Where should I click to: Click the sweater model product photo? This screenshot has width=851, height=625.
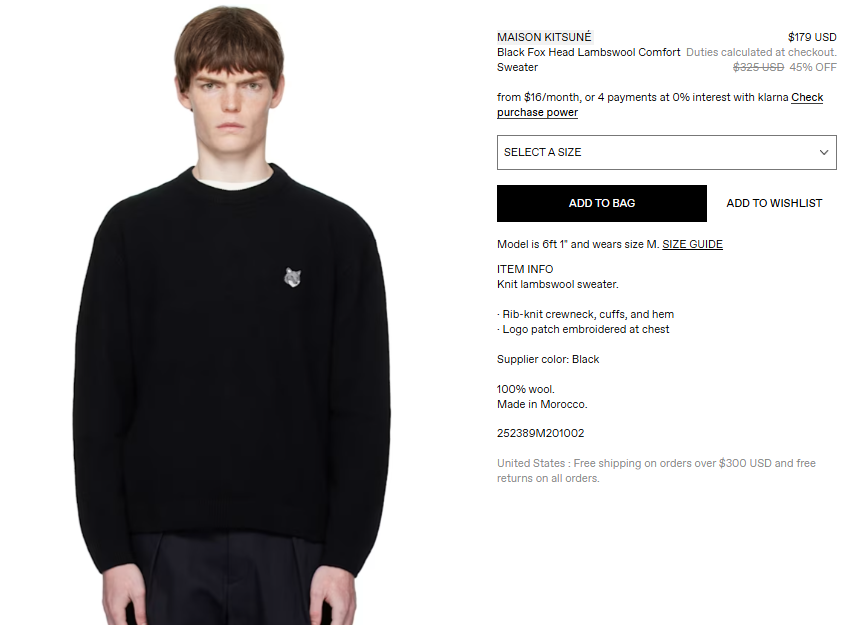tap(231, 314)
